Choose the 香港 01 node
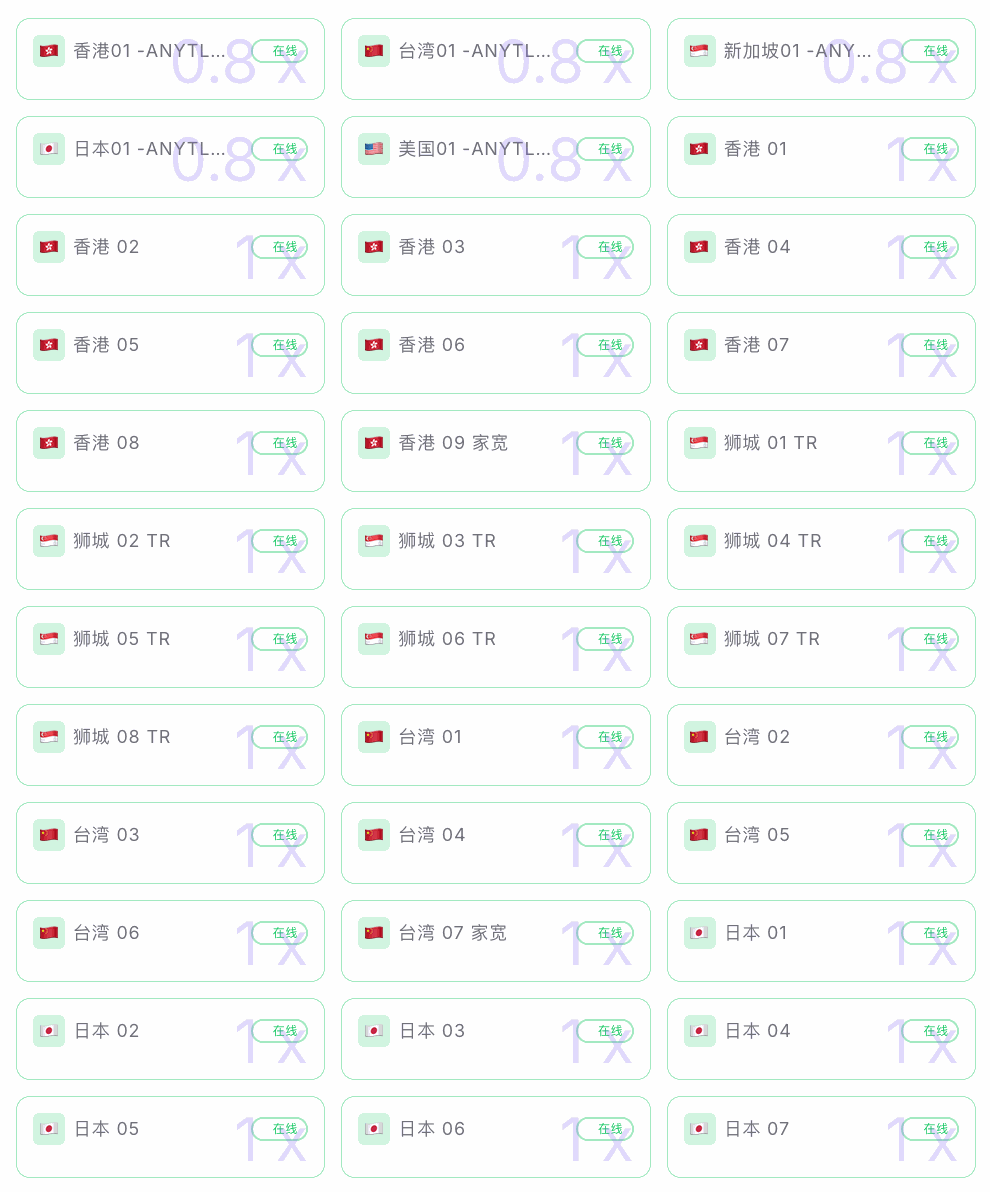This screenshot has height=1192, width=990. tap(821, 157)
